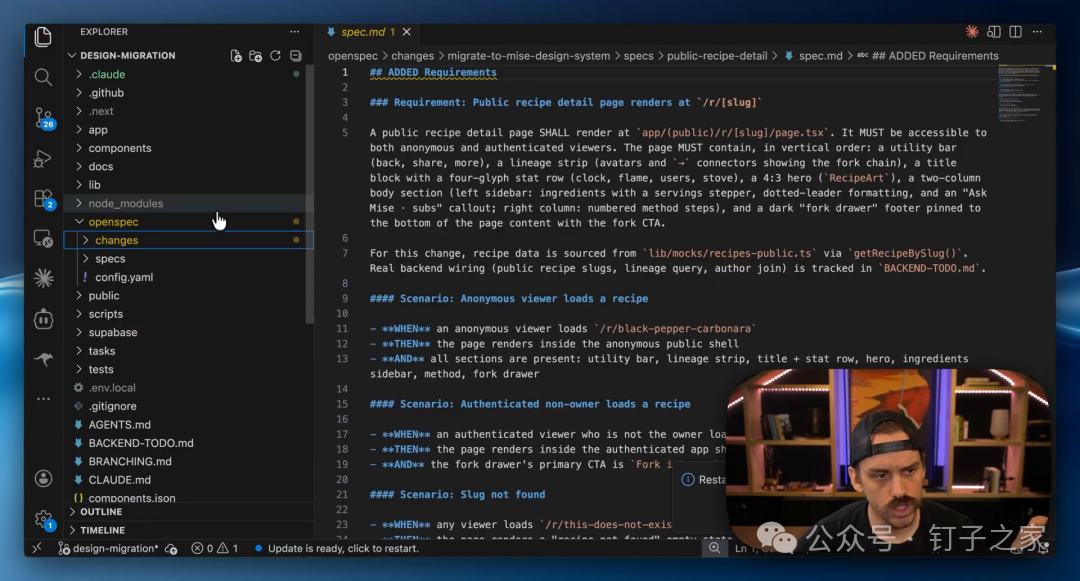Open errors and warnings in status bar

[x=214, y=549]
